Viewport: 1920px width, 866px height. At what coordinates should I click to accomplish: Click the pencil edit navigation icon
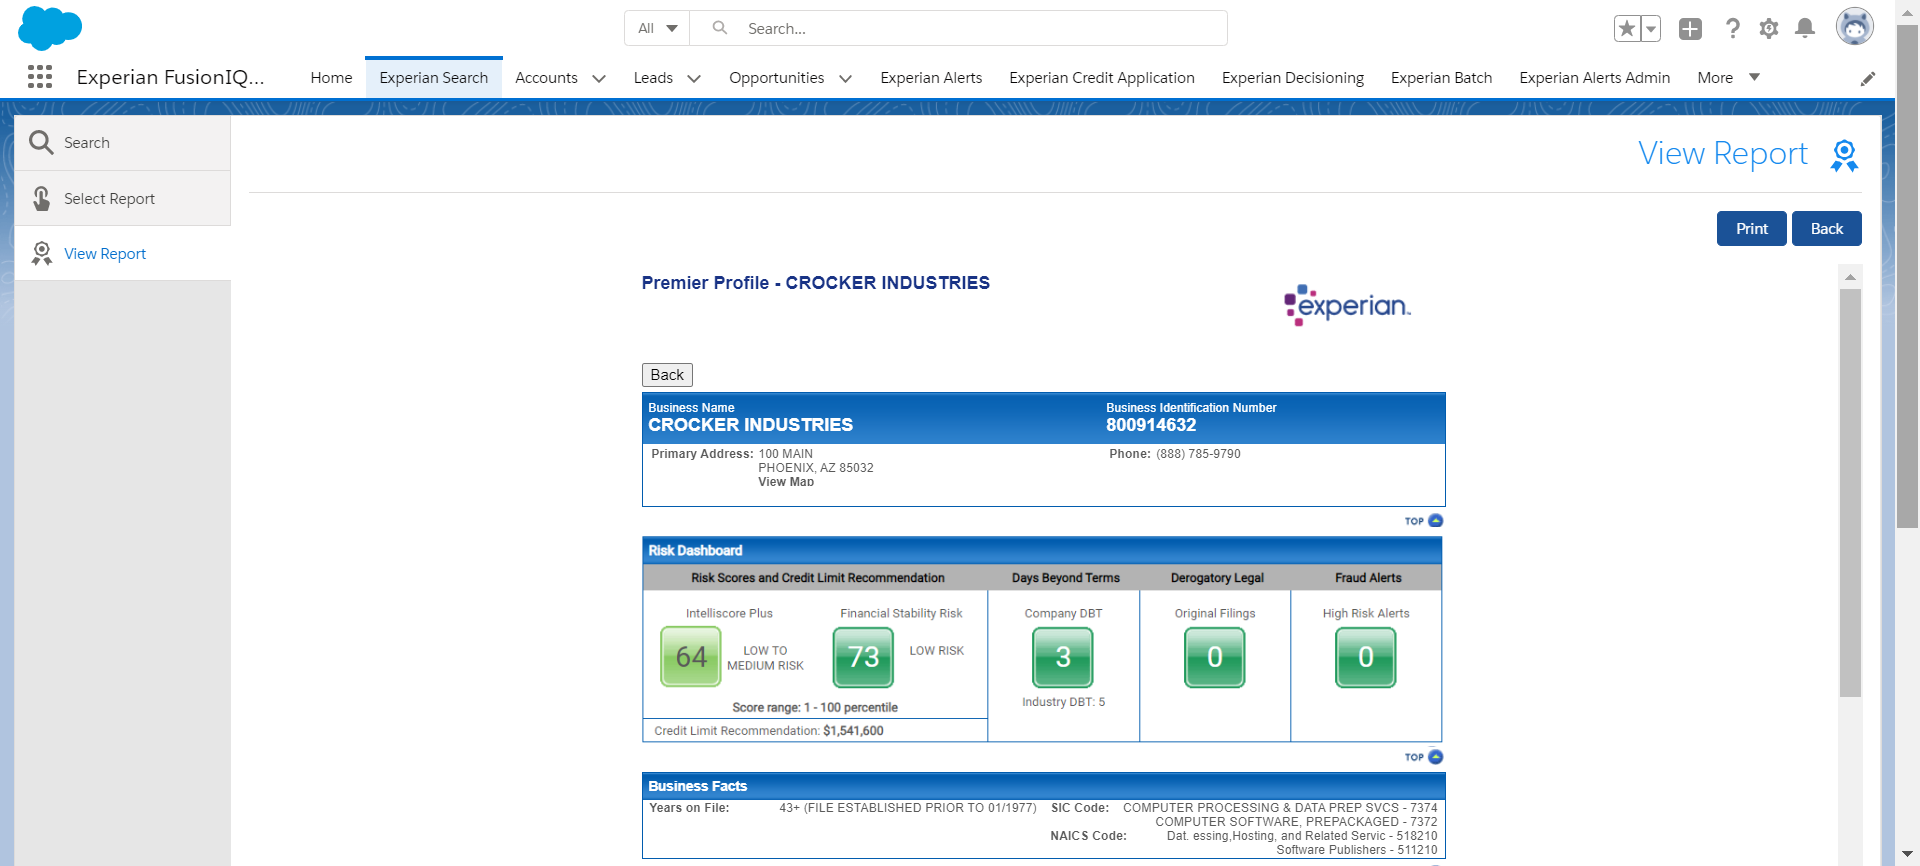click(1868, 79)
